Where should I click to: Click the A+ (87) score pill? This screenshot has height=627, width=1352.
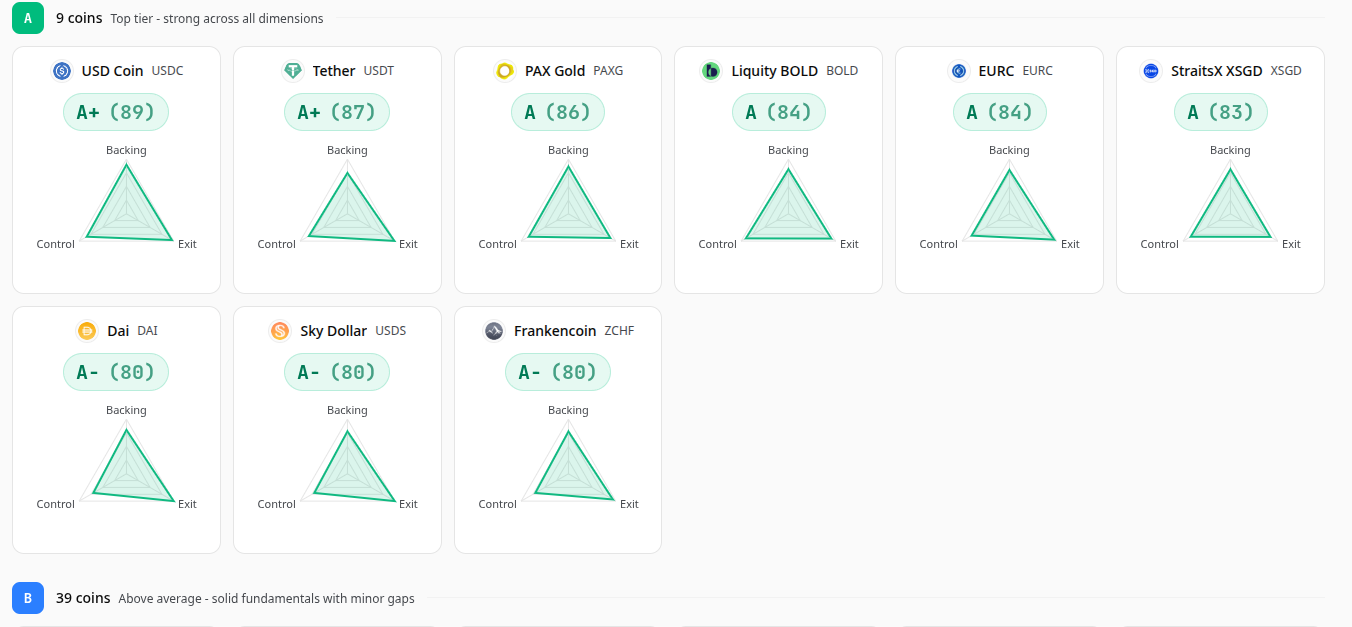(337, 112)
